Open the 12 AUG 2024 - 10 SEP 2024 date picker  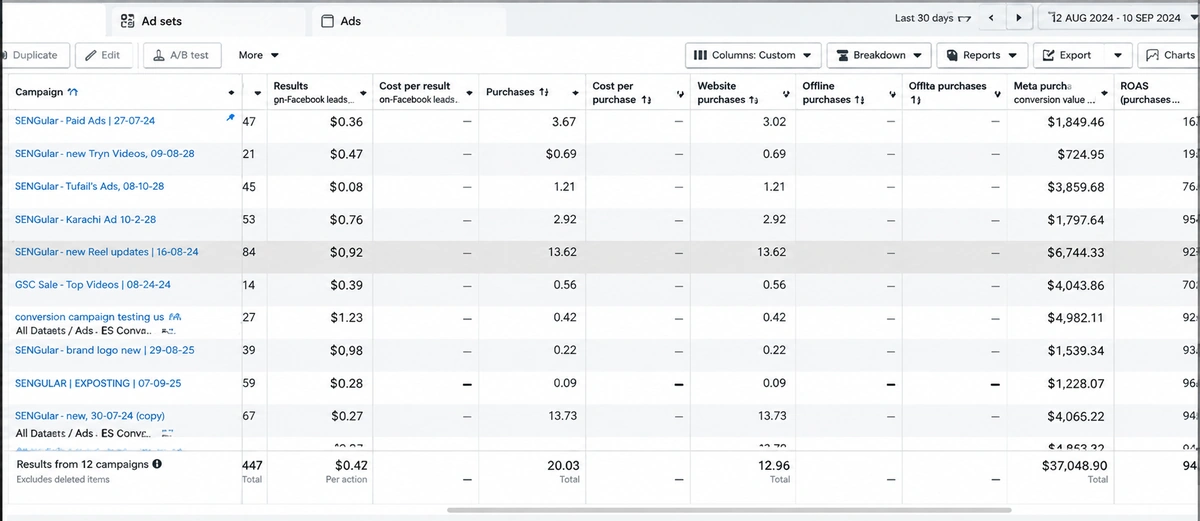pos(1118,18)
